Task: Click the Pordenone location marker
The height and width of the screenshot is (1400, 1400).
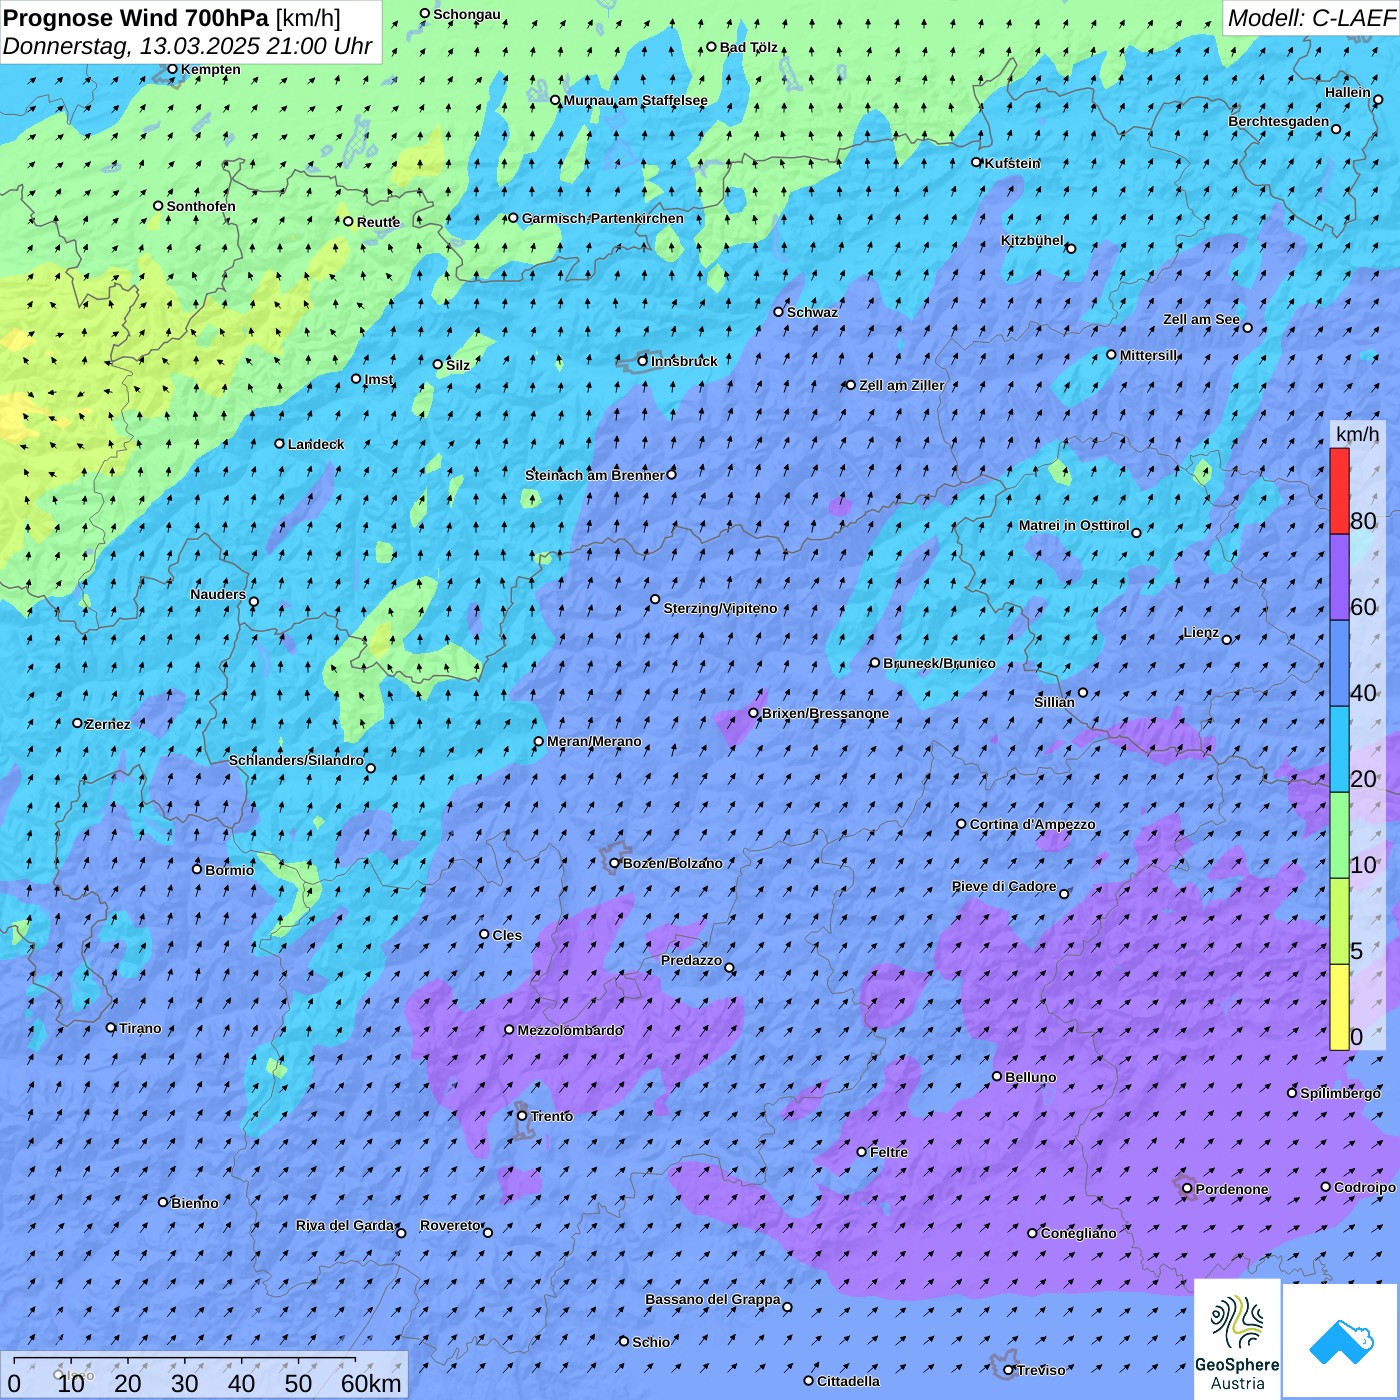Action: (x=1187, y=1189)
